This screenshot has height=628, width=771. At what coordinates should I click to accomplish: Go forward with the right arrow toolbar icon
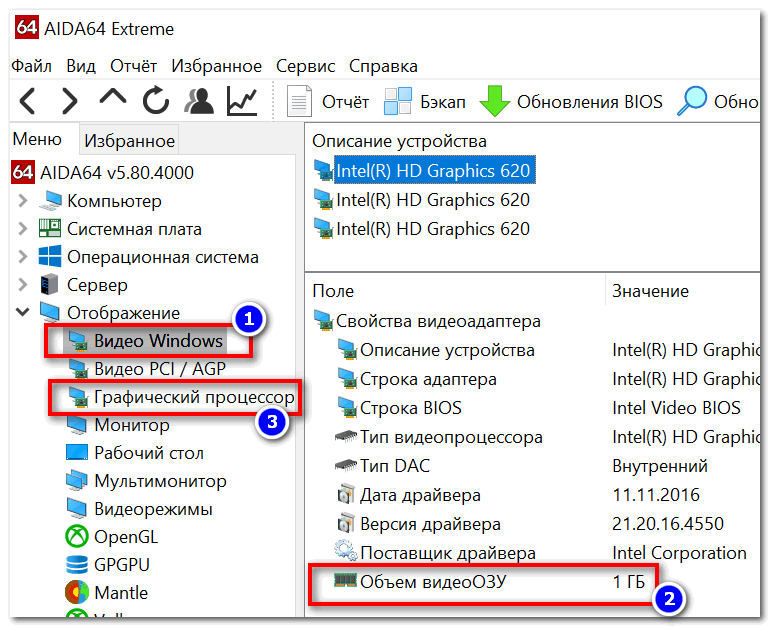[69, 101]
